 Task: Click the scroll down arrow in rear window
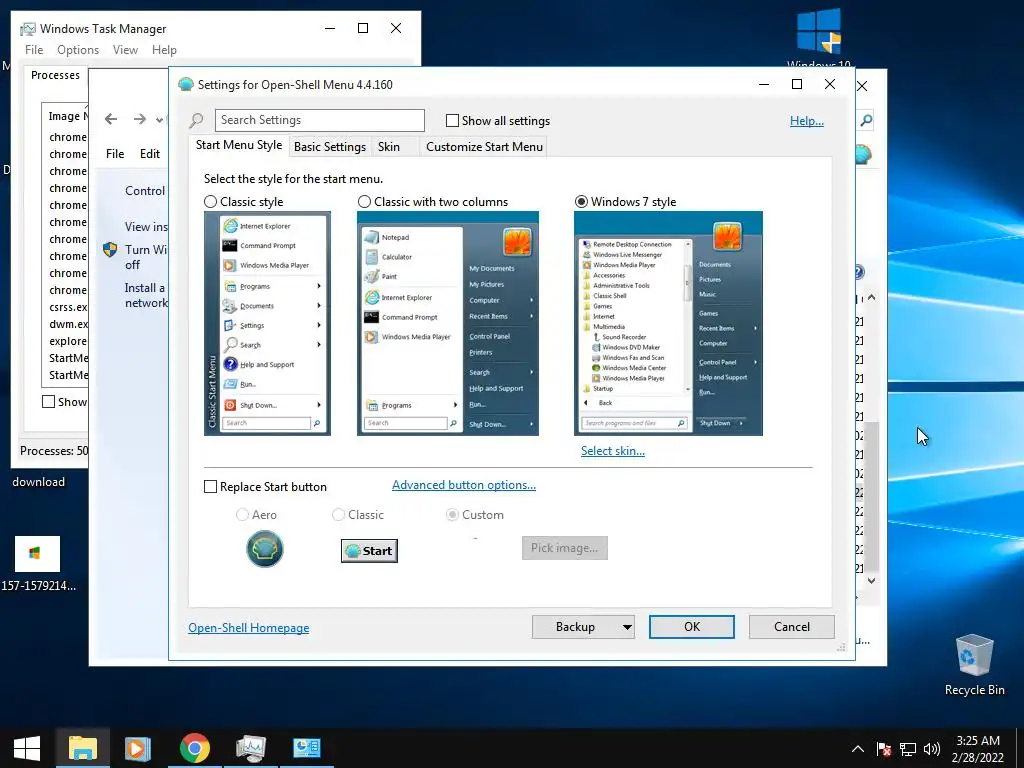pyautogui.click(x=871, y=580)
